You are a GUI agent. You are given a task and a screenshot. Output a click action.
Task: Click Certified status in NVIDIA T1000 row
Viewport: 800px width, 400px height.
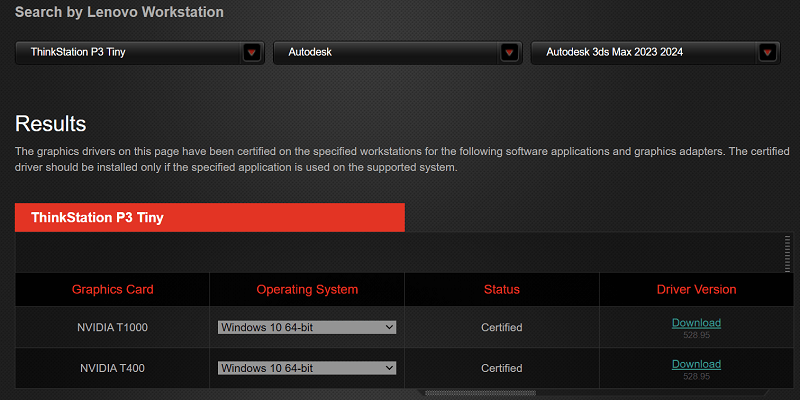click(502, 328)
